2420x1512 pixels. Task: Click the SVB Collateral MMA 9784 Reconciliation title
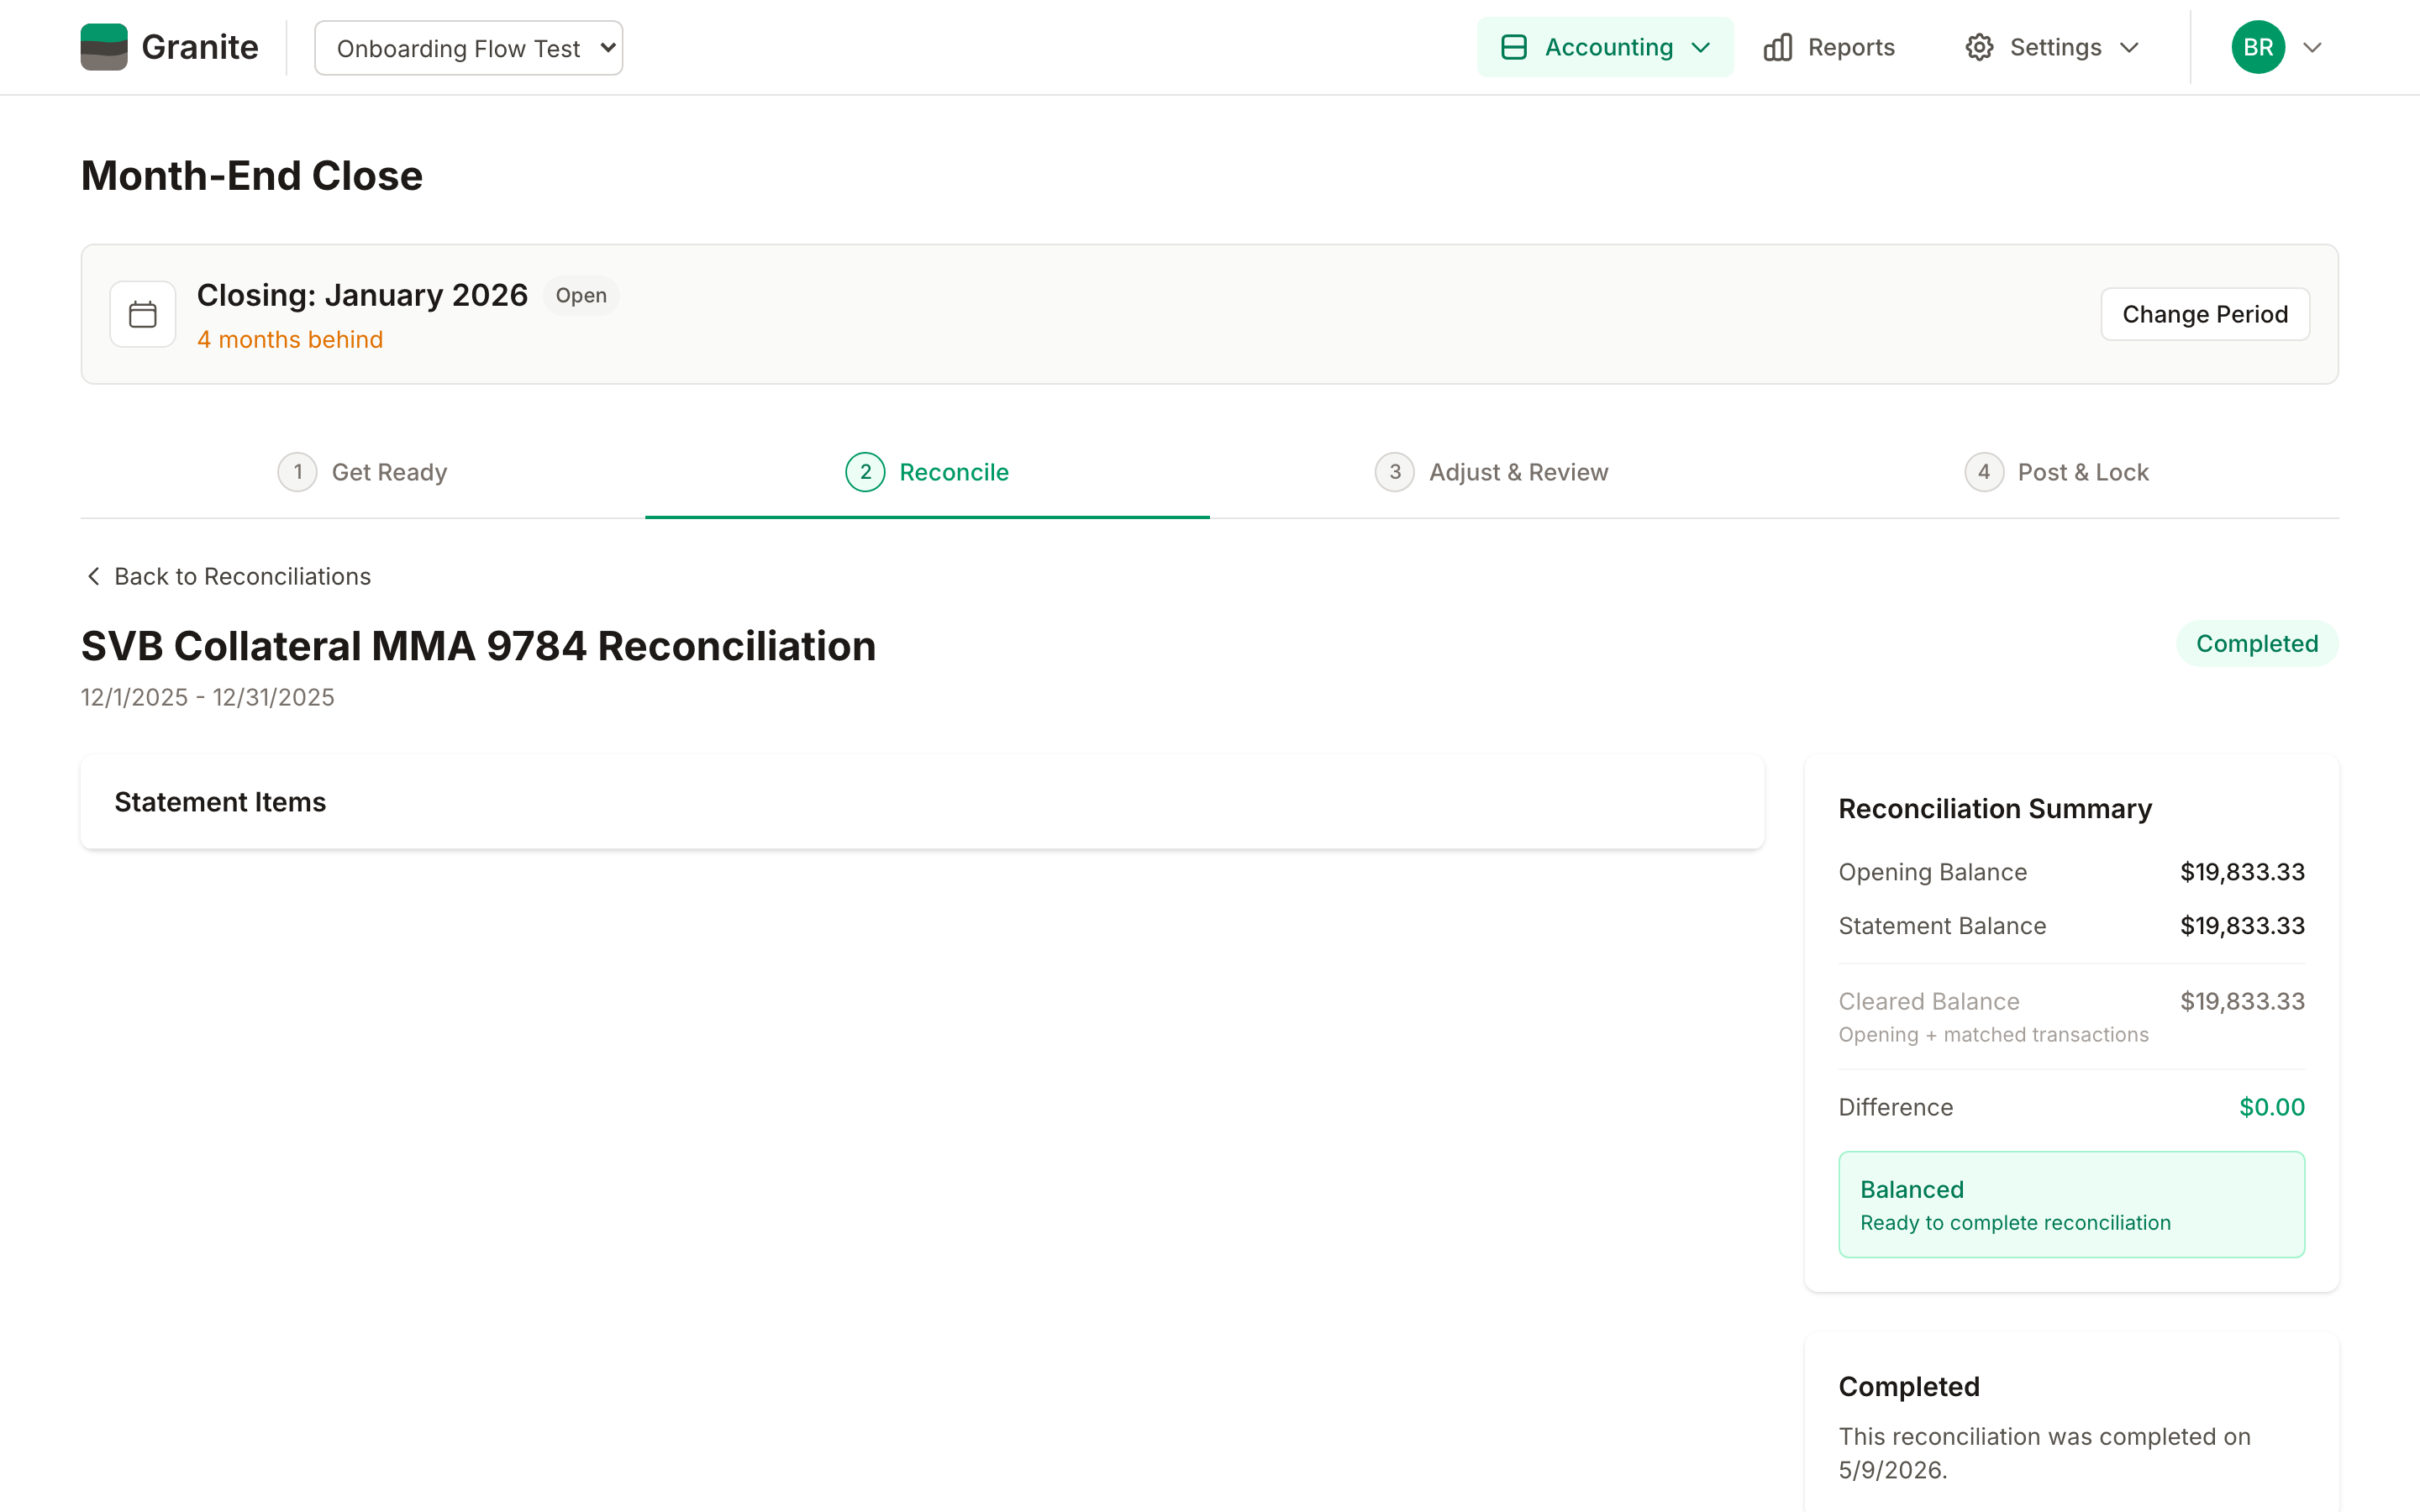click(478, 646)
